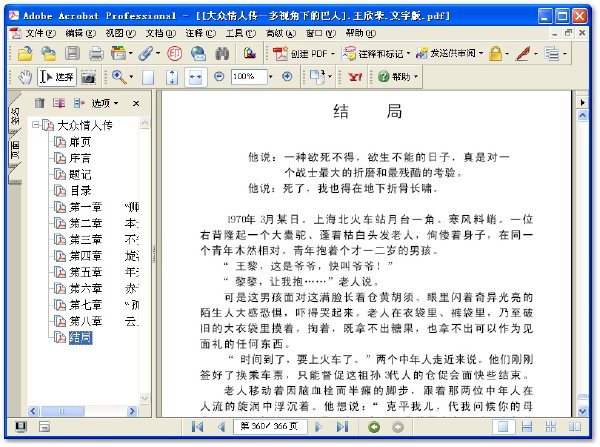Open the 窗口 menu
This screenshot has width=600, height=447.
pyautogui.click(x=321, y=33)
